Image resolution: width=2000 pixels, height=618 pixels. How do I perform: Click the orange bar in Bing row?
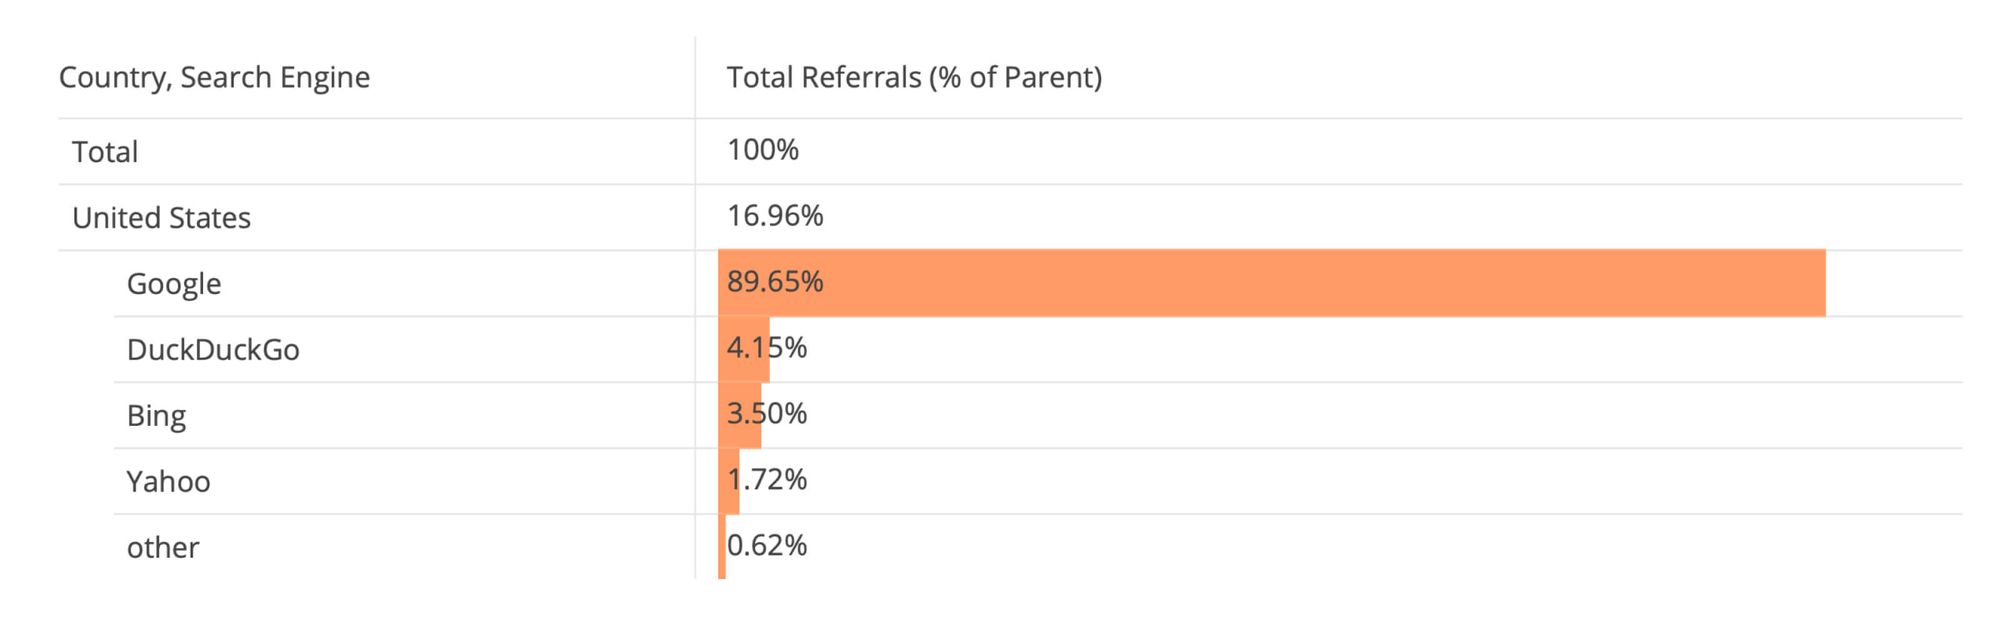[x=740, y=434]
